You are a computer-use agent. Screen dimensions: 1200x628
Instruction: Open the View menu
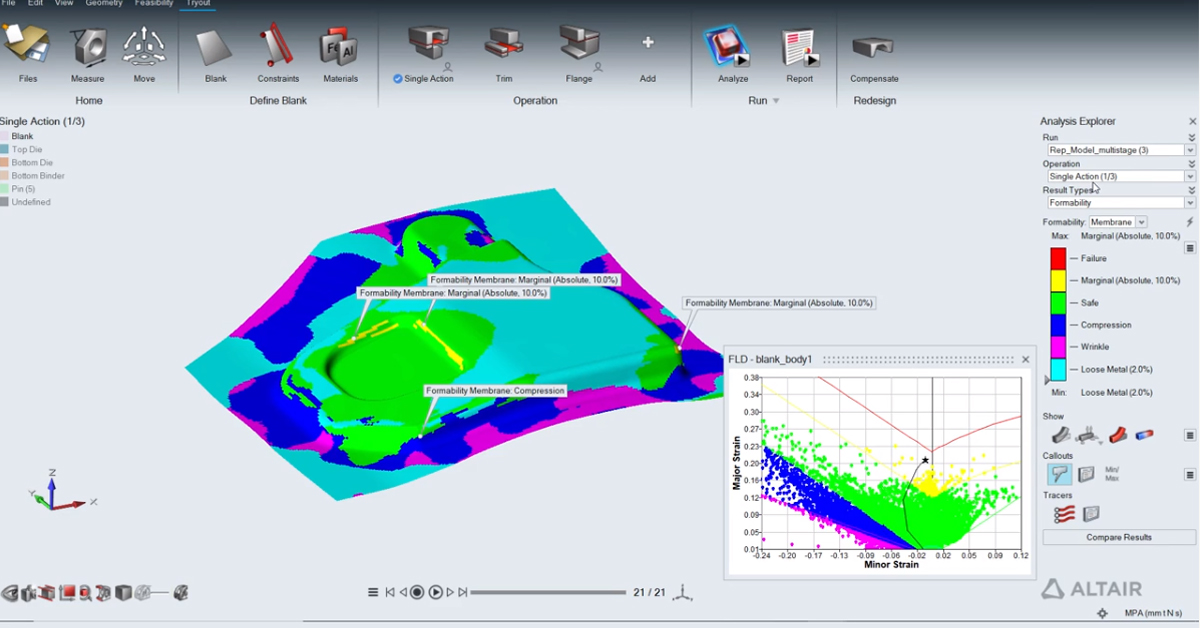pos(64,4)
